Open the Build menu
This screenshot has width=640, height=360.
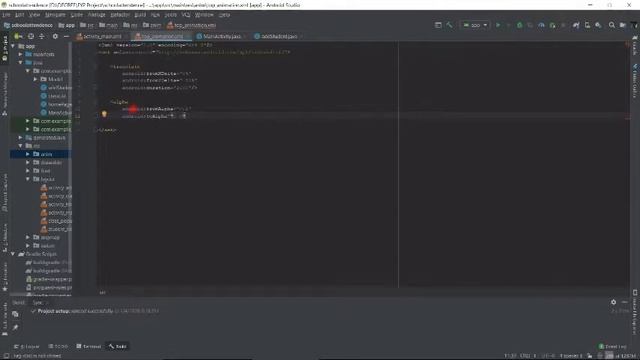140,15
